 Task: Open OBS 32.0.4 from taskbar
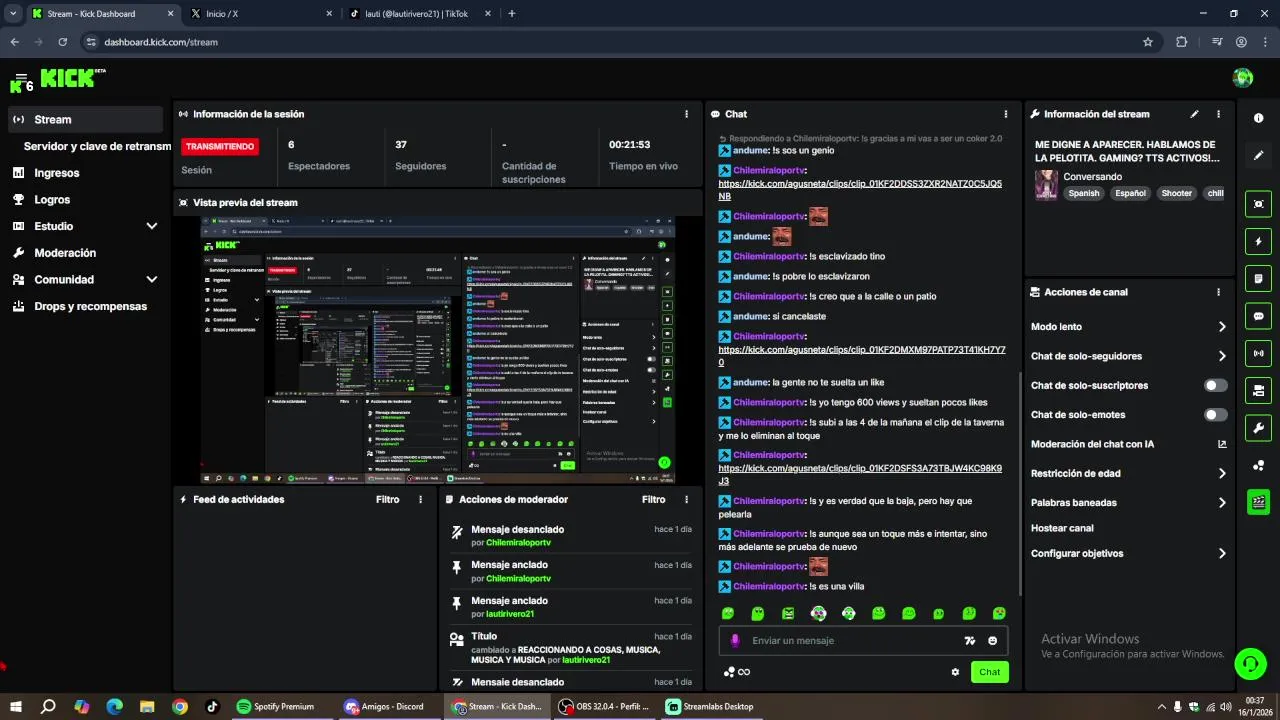[x=604, y=707]
